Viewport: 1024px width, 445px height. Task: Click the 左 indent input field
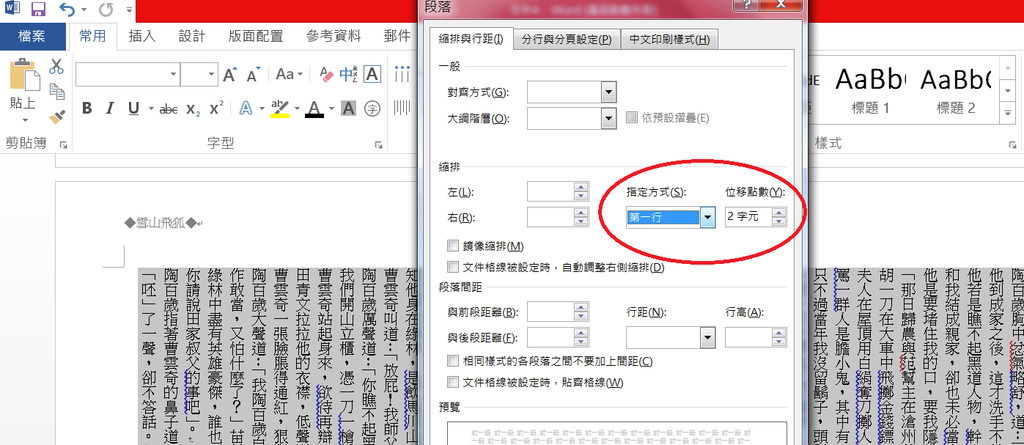551,191
